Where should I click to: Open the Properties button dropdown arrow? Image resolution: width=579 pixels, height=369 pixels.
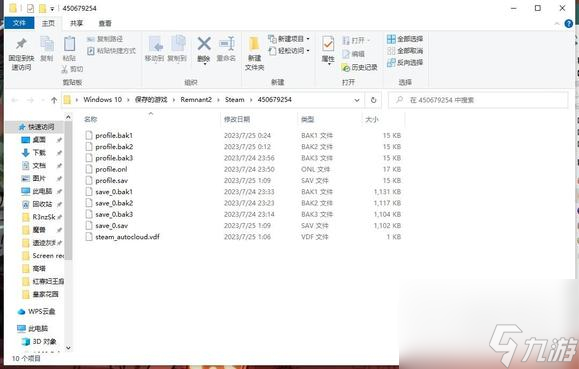click(x=328, y=64)
